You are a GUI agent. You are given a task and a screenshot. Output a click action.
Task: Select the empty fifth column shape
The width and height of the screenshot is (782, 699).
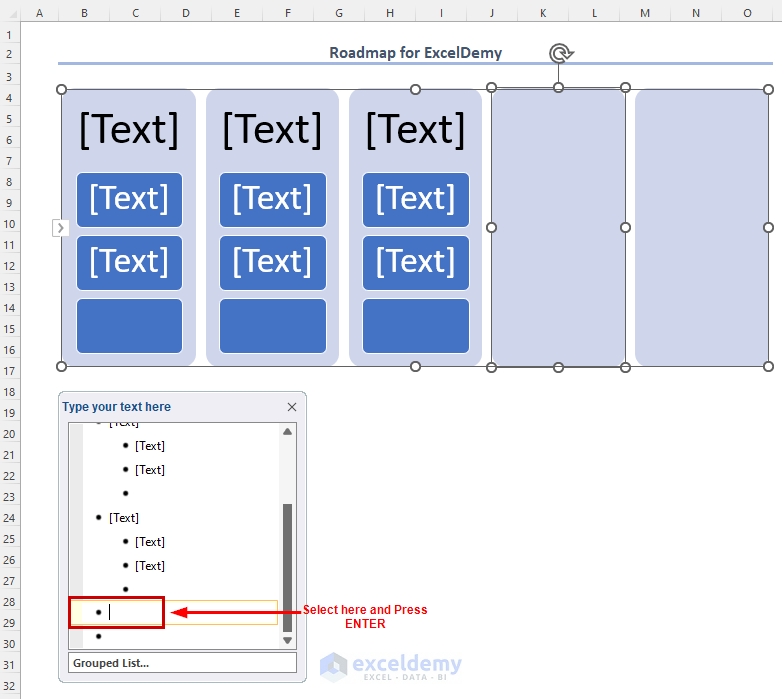[702, 227]
